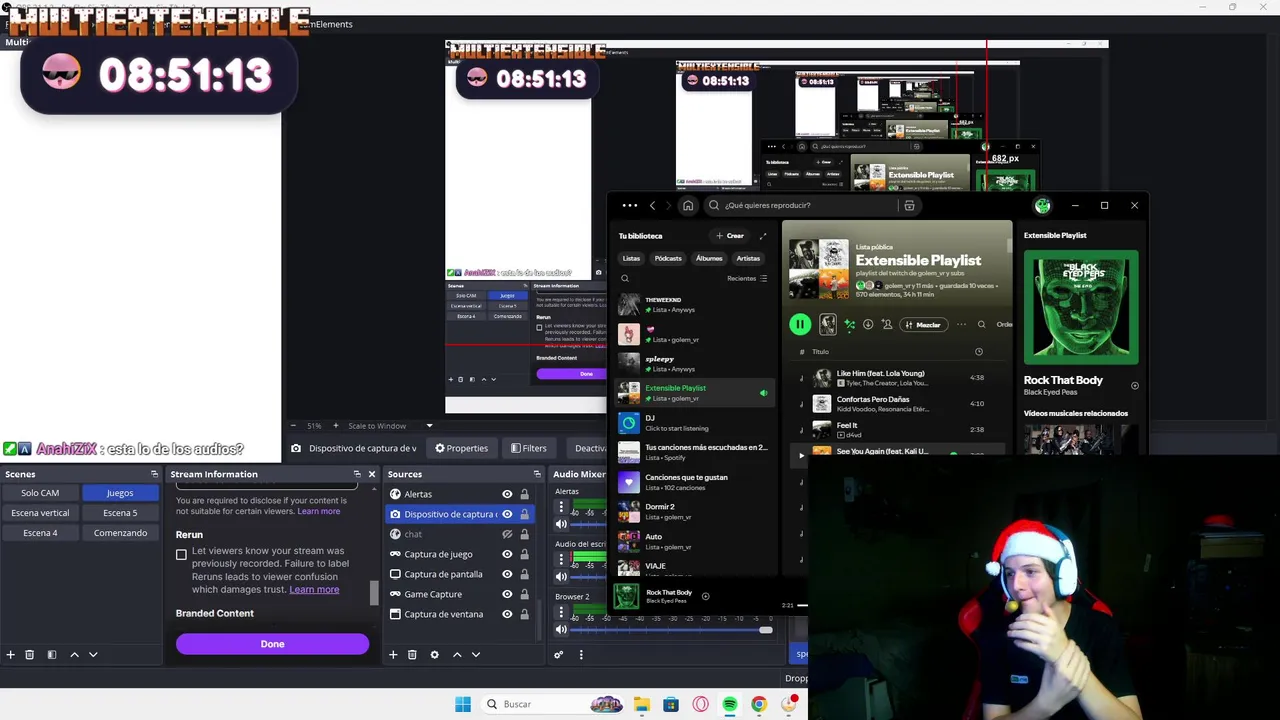This screenshot has width=1280, height=720.
Task: Unlock the Captura de ventana source
Action: click(524, 614)
